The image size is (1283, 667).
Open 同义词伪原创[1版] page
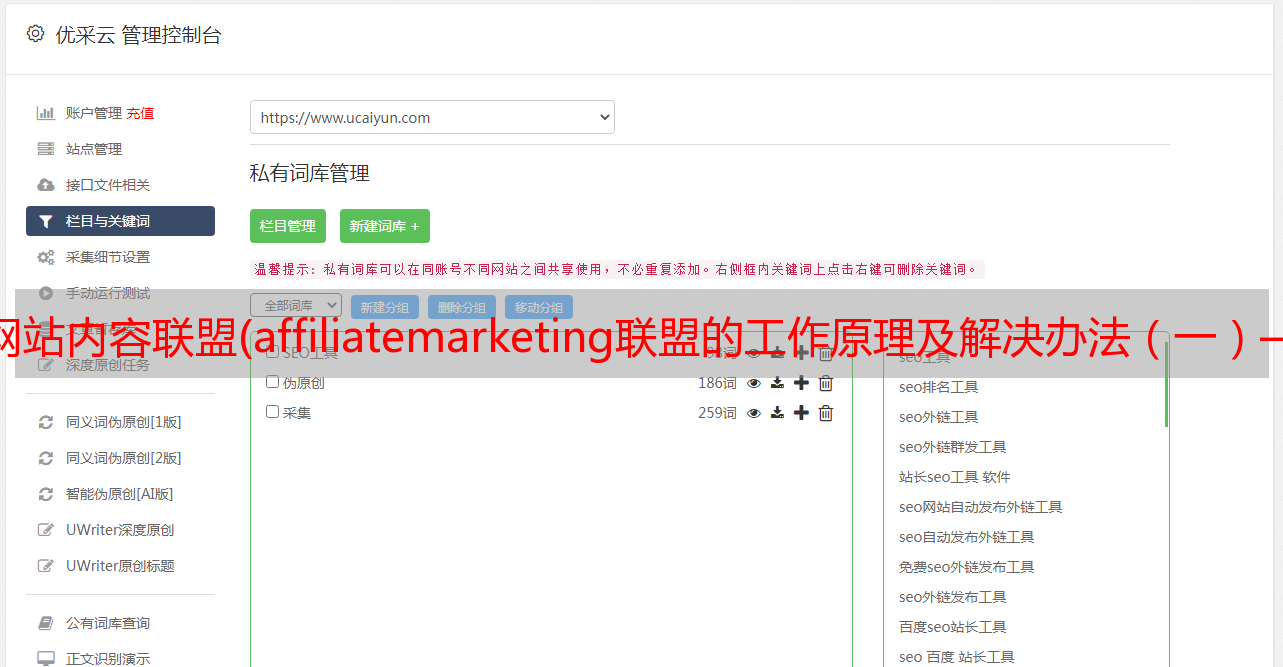(124, 422)
